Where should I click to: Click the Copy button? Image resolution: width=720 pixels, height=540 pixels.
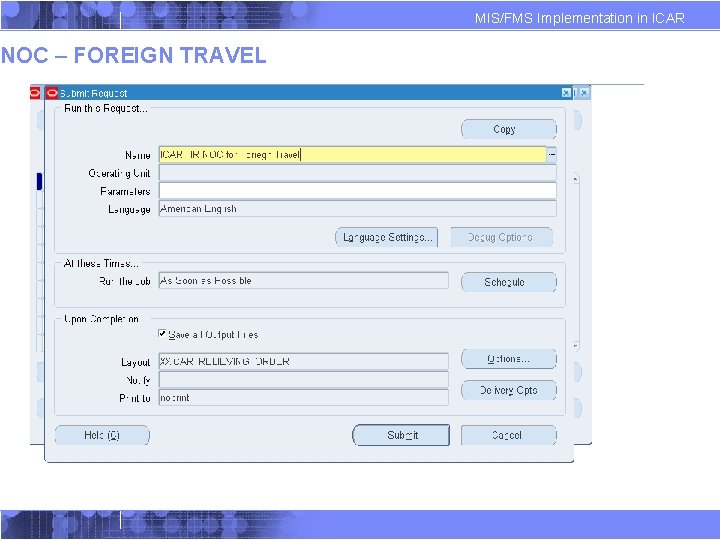pos(509,129)
